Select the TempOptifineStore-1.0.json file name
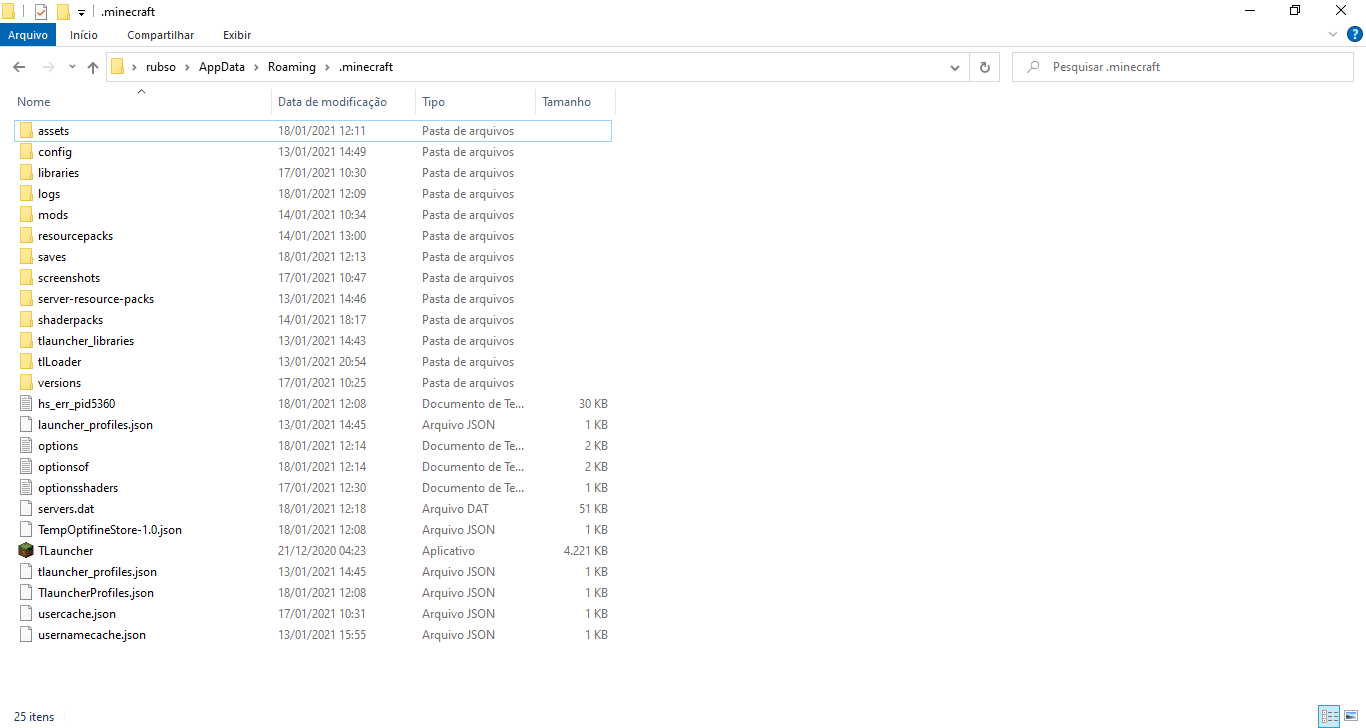Viewport: 1366px width, 728px height. (x=110, y=530)
